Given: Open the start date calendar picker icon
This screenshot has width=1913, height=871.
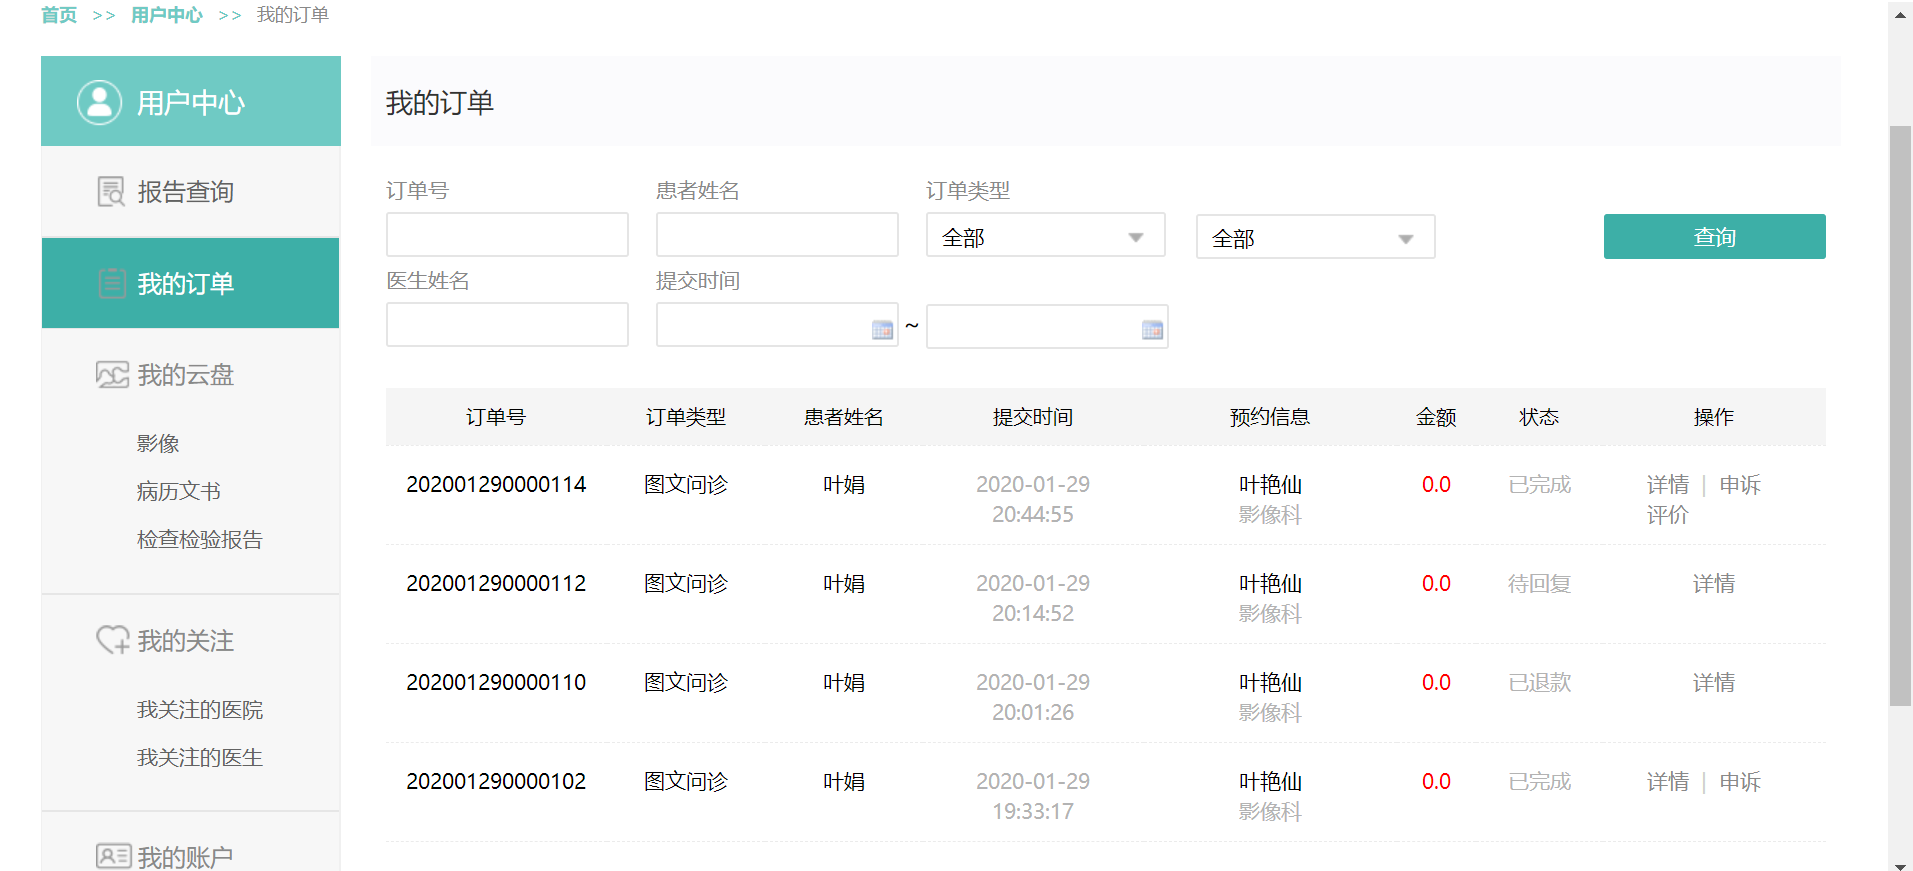Looking at the screenshot, I should pyautogui.click(x=882, y=330).
